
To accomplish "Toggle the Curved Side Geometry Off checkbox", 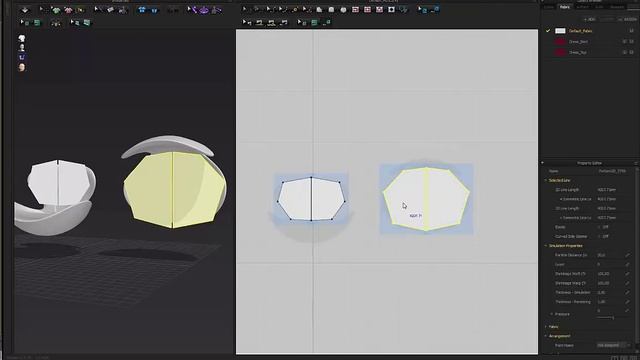I will 600,236.
